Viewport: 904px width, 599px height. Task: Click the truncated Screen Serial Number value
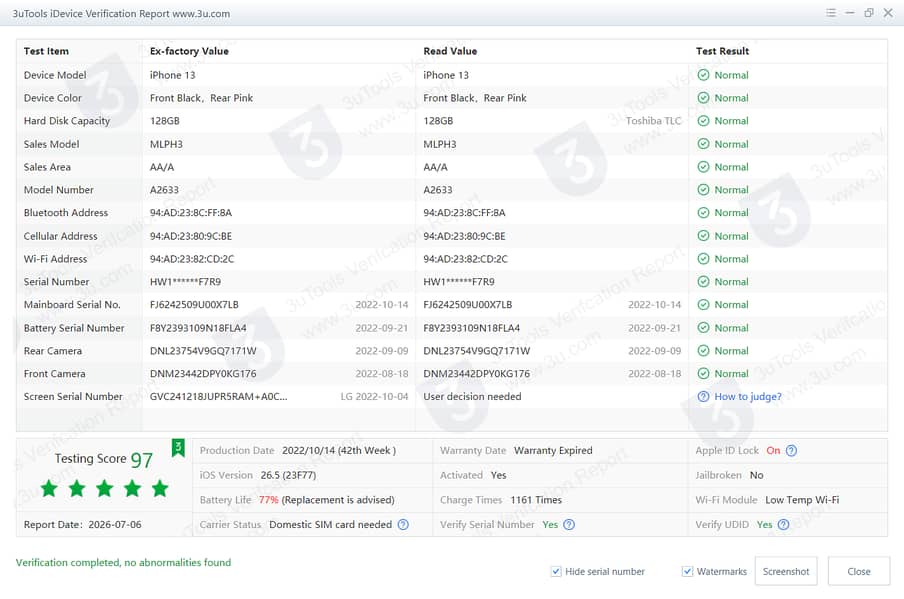click(x=219, y=397)
